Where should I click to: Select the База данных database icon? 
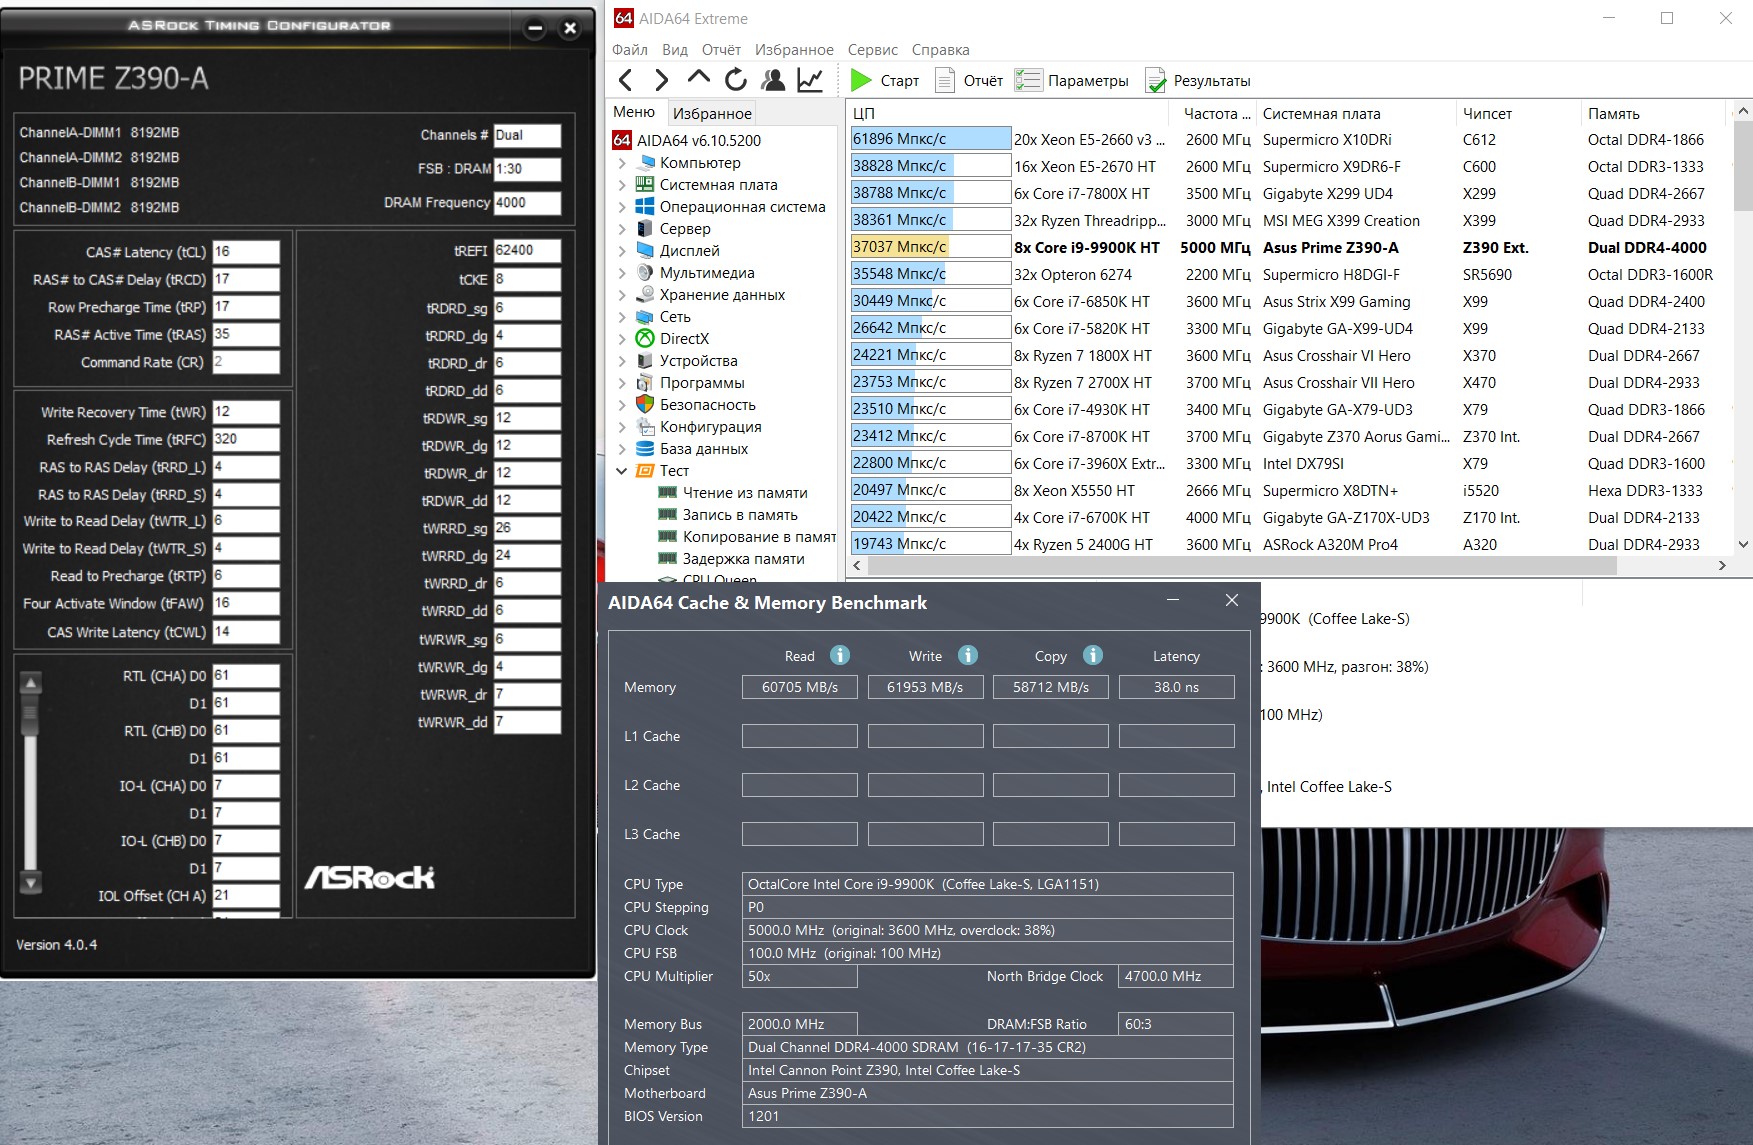click(646, 448)
